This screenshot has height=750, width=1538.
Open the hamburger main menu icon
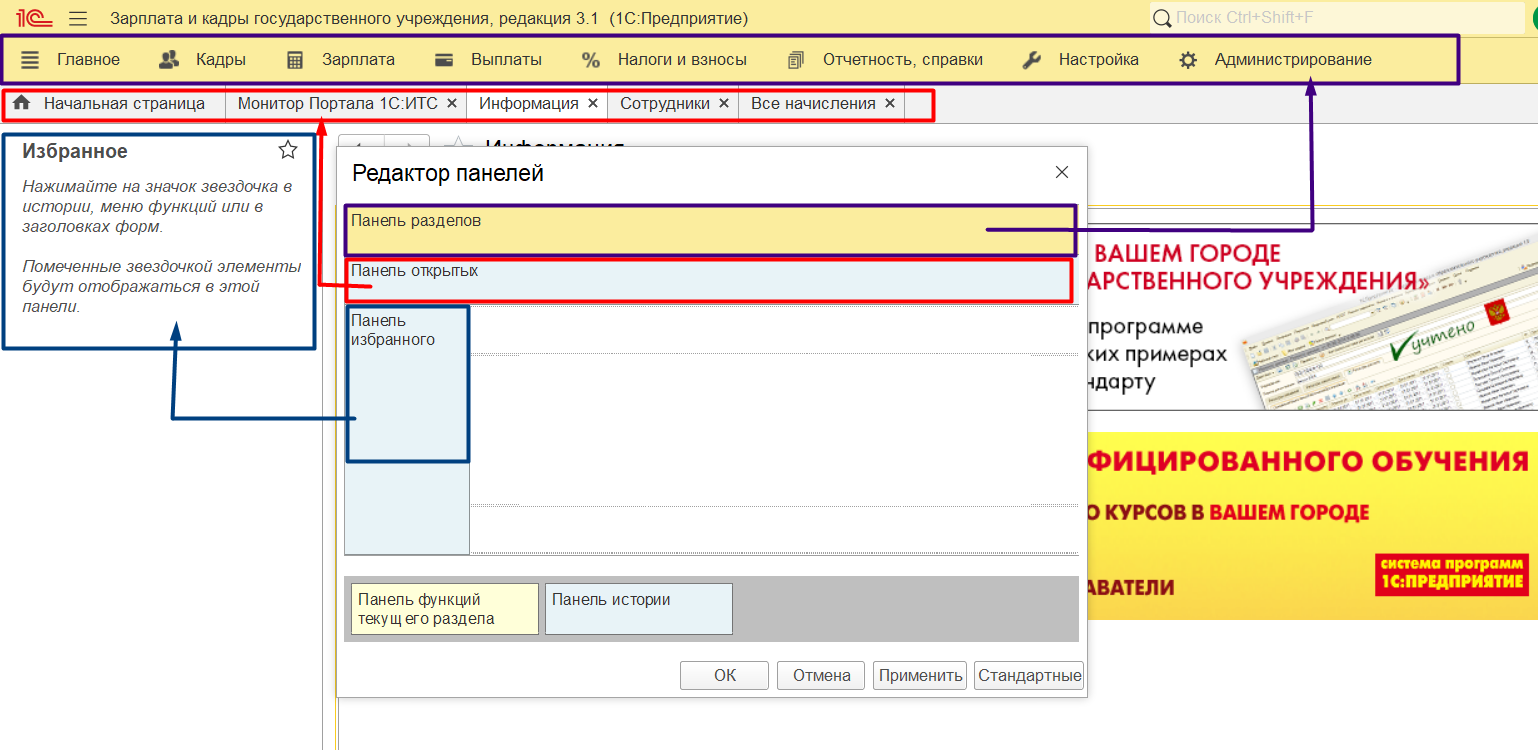coord(78,18)
